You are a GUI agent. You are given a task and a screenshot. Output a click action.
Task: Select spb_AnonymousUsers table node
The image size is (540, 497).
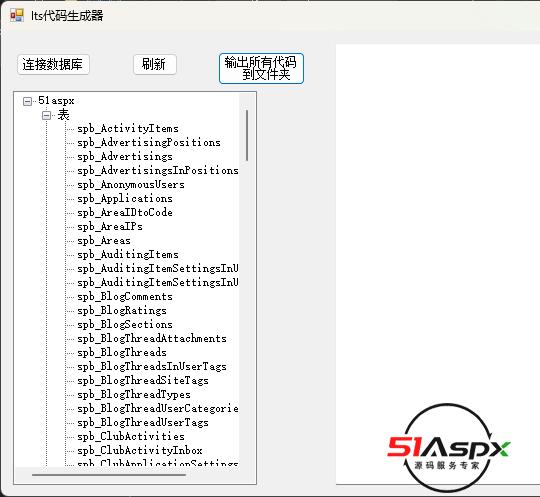[x=131, y=185]
